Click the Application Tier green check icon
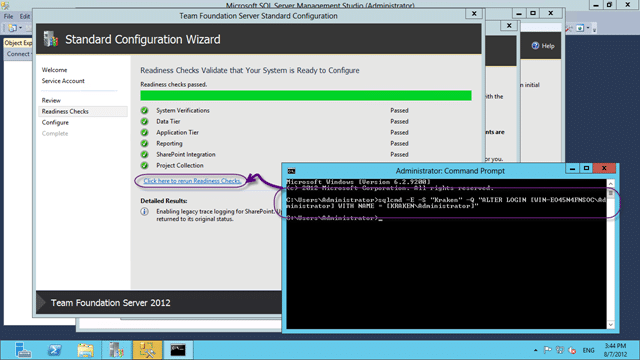The height and width of the screenshot is (360, 640). pyautogui.click(x=144, y=132)
